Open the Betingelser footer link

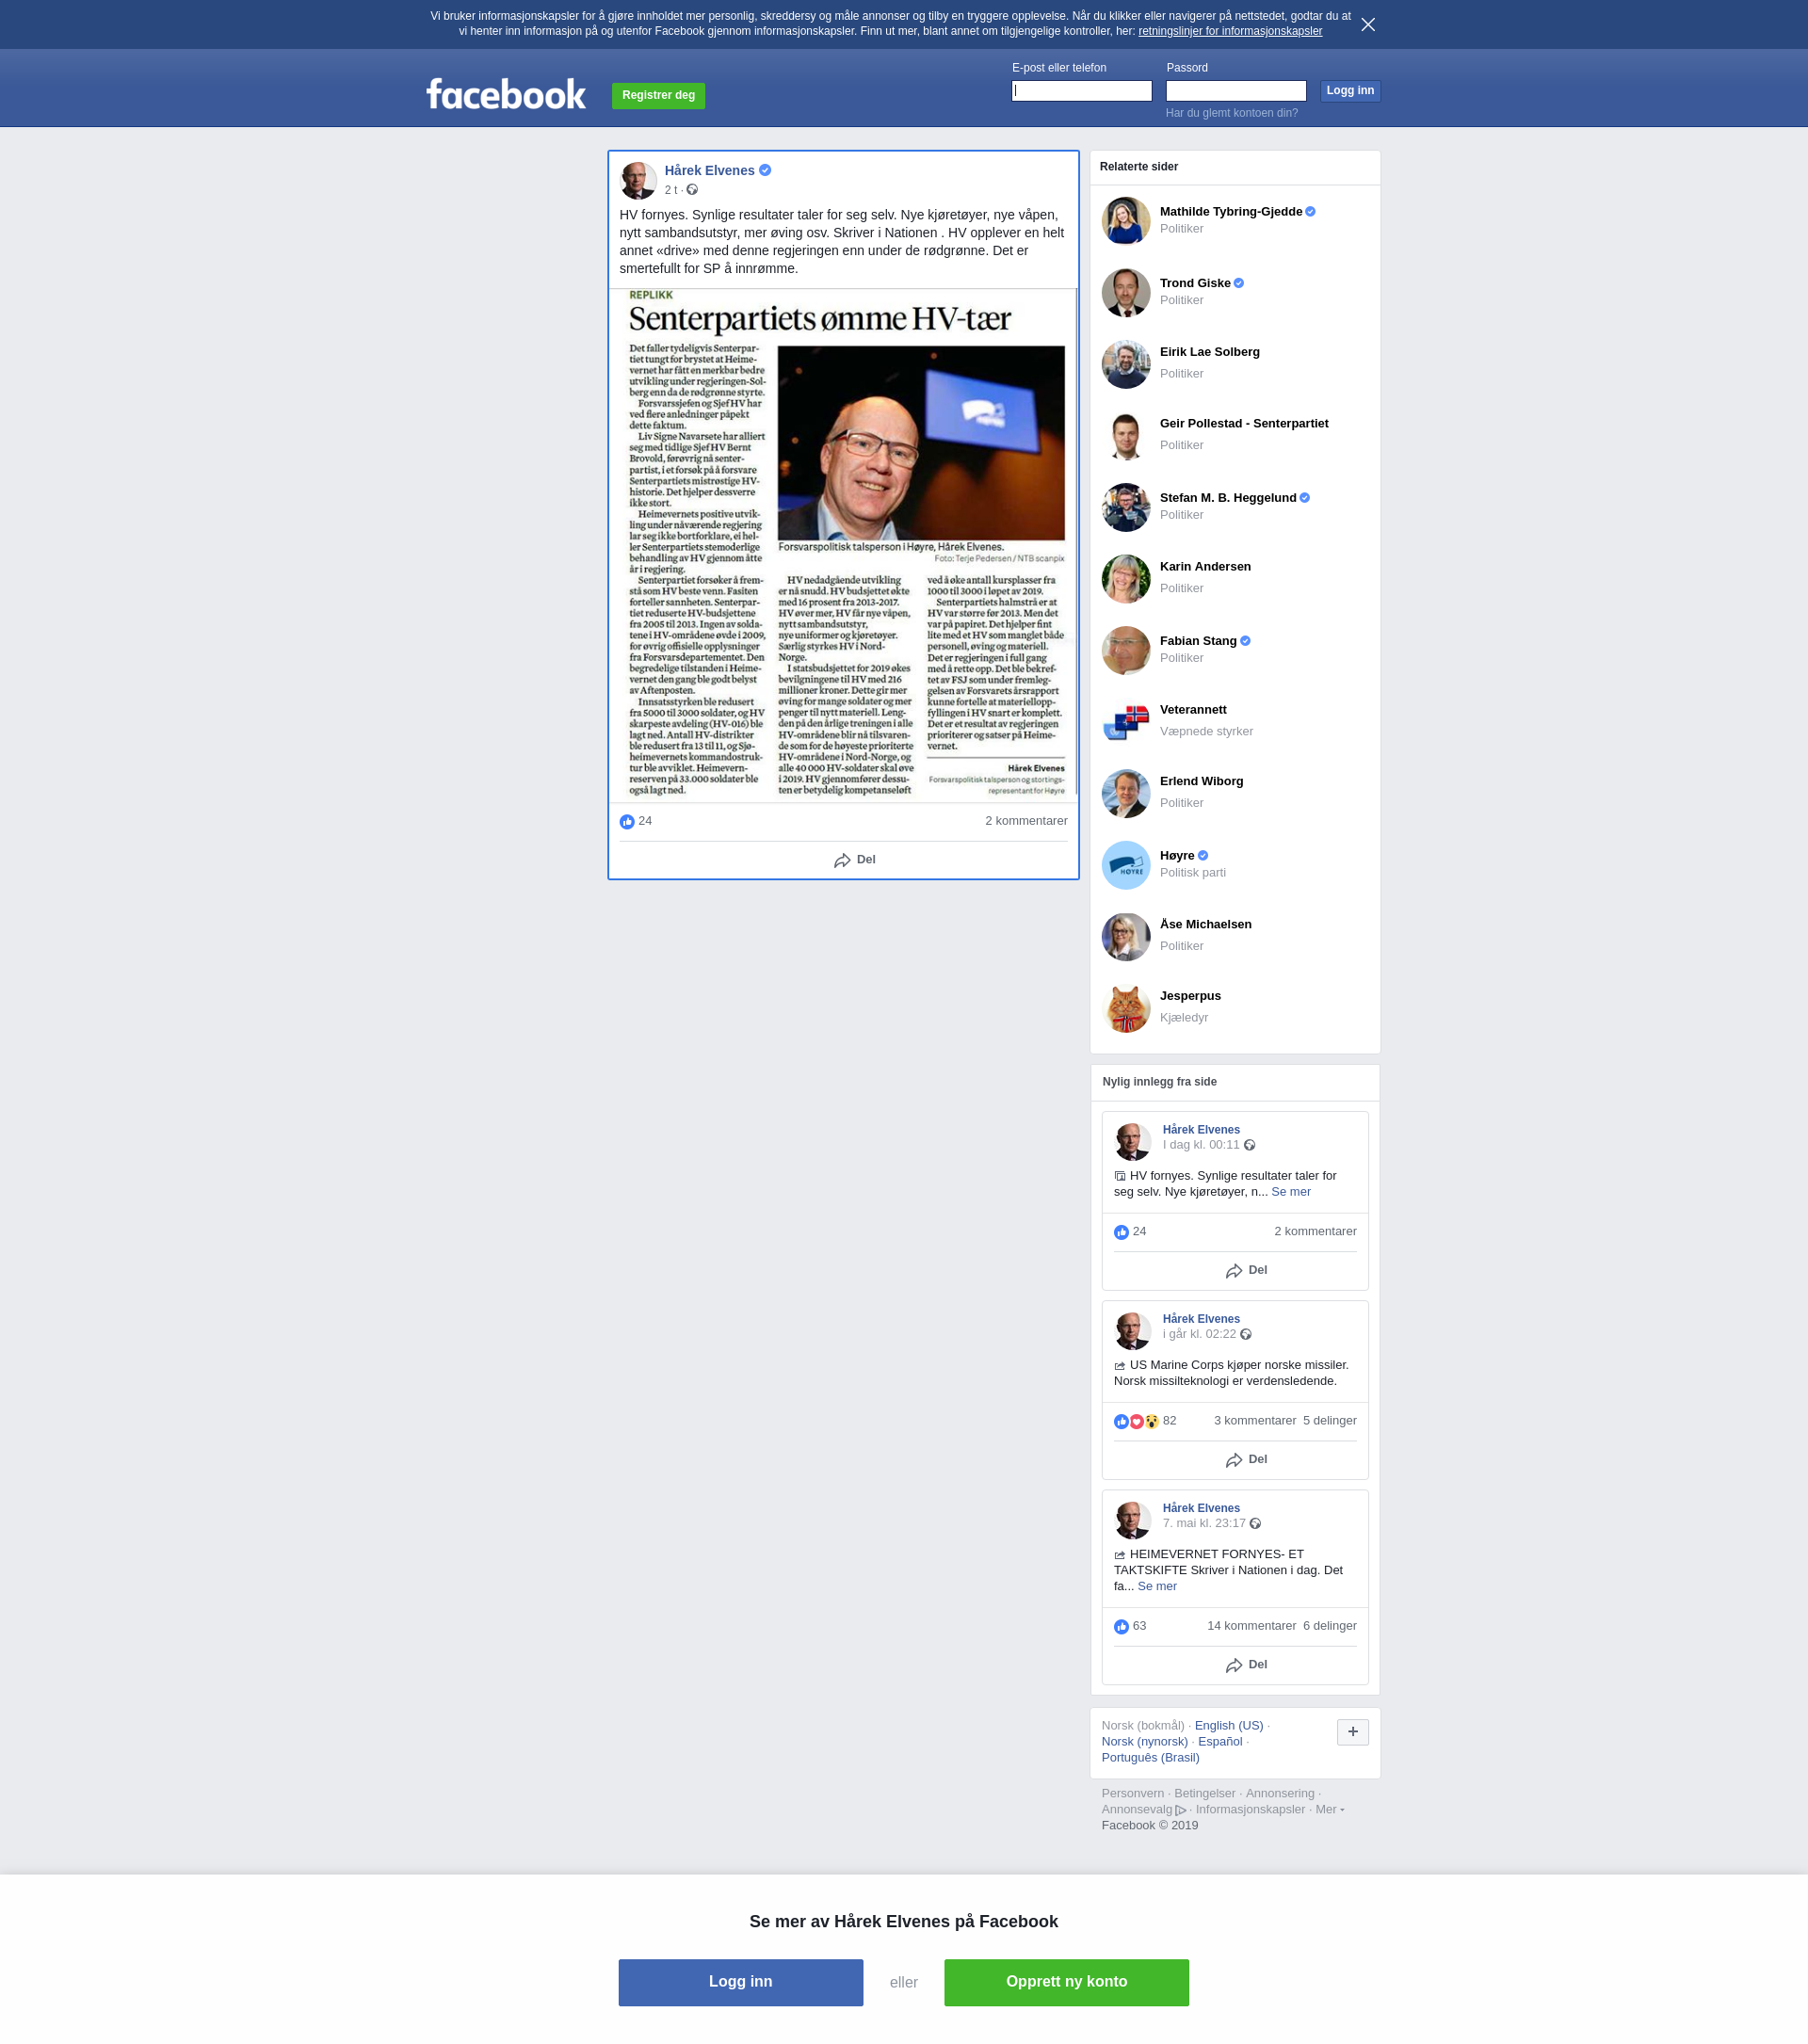[1205, 1794]
